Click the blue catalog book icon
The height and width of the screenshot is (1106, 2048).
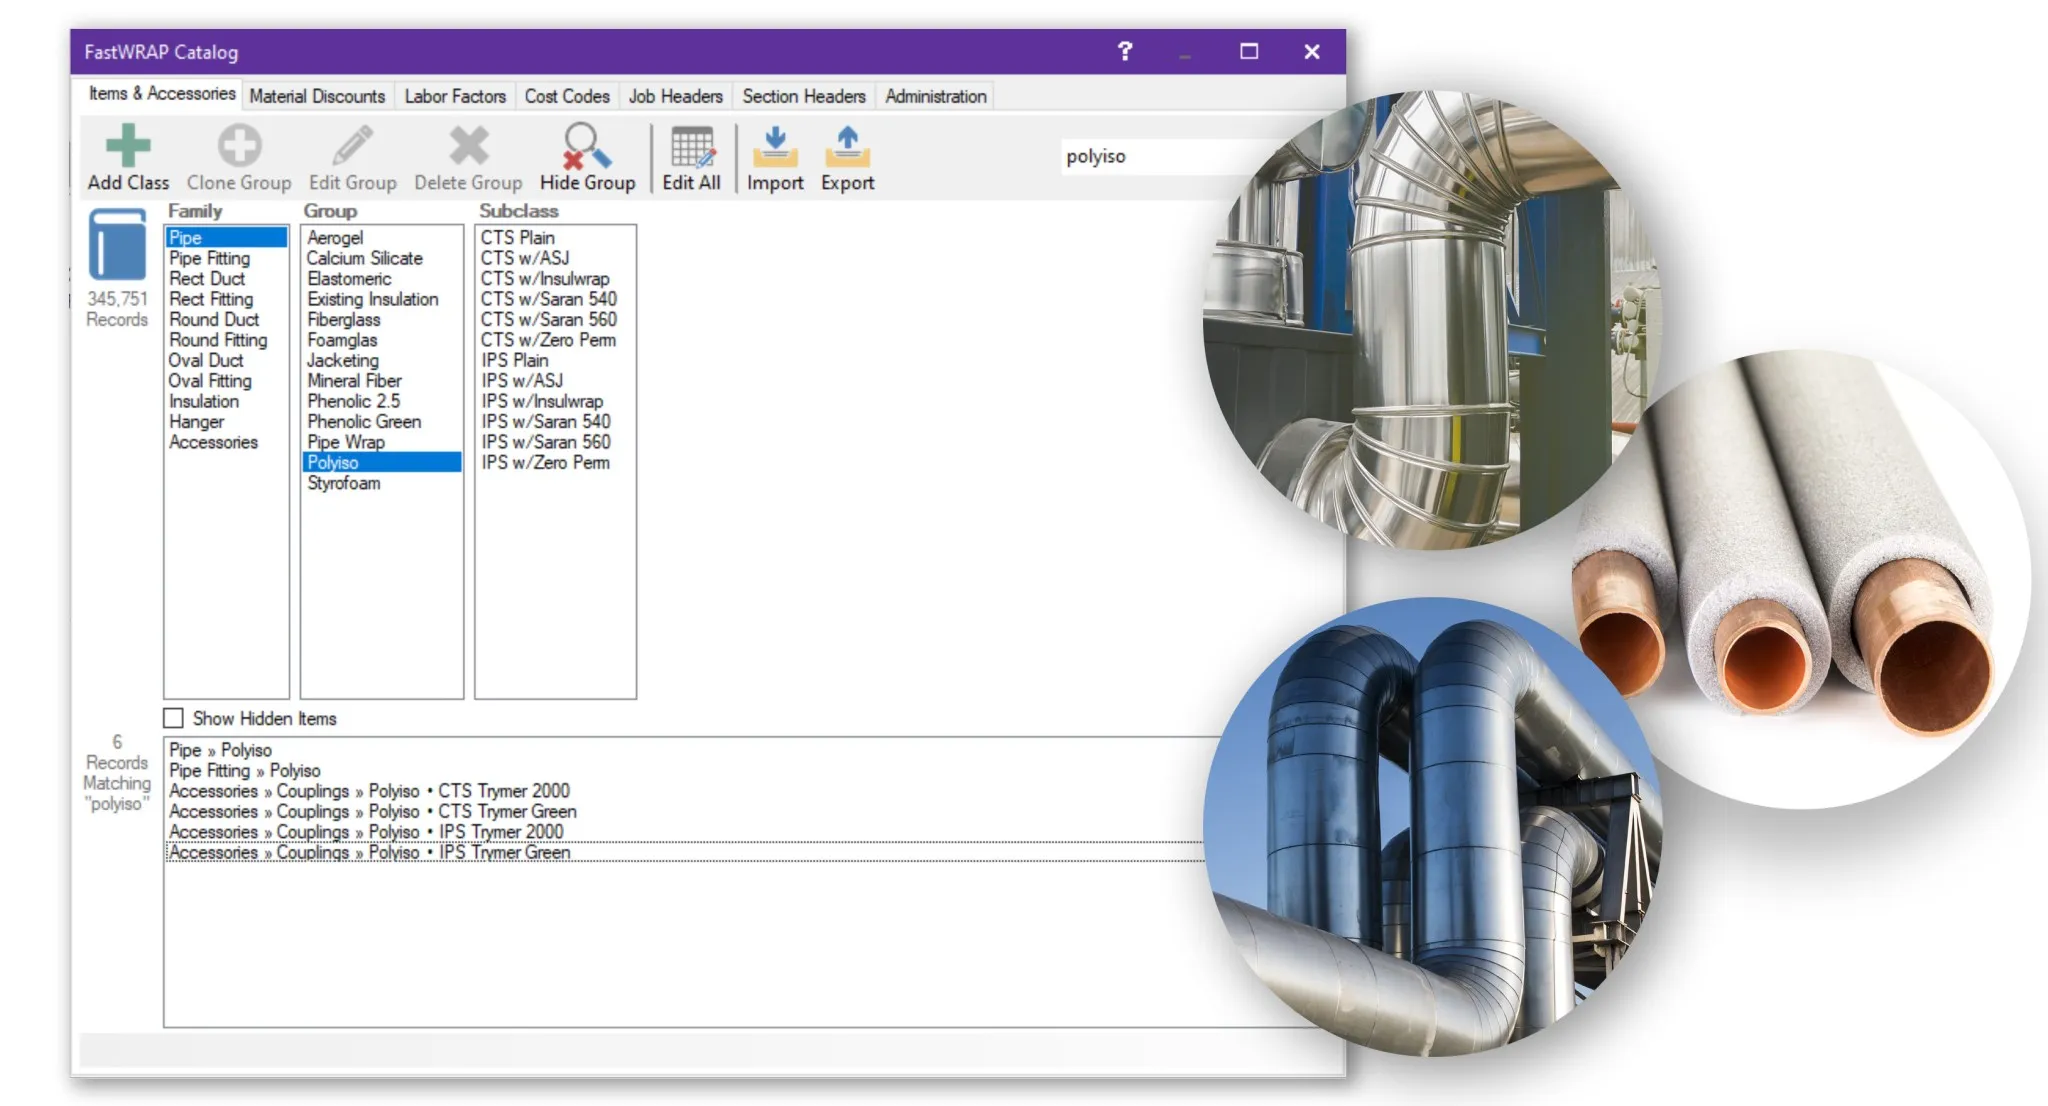[117, 244]
